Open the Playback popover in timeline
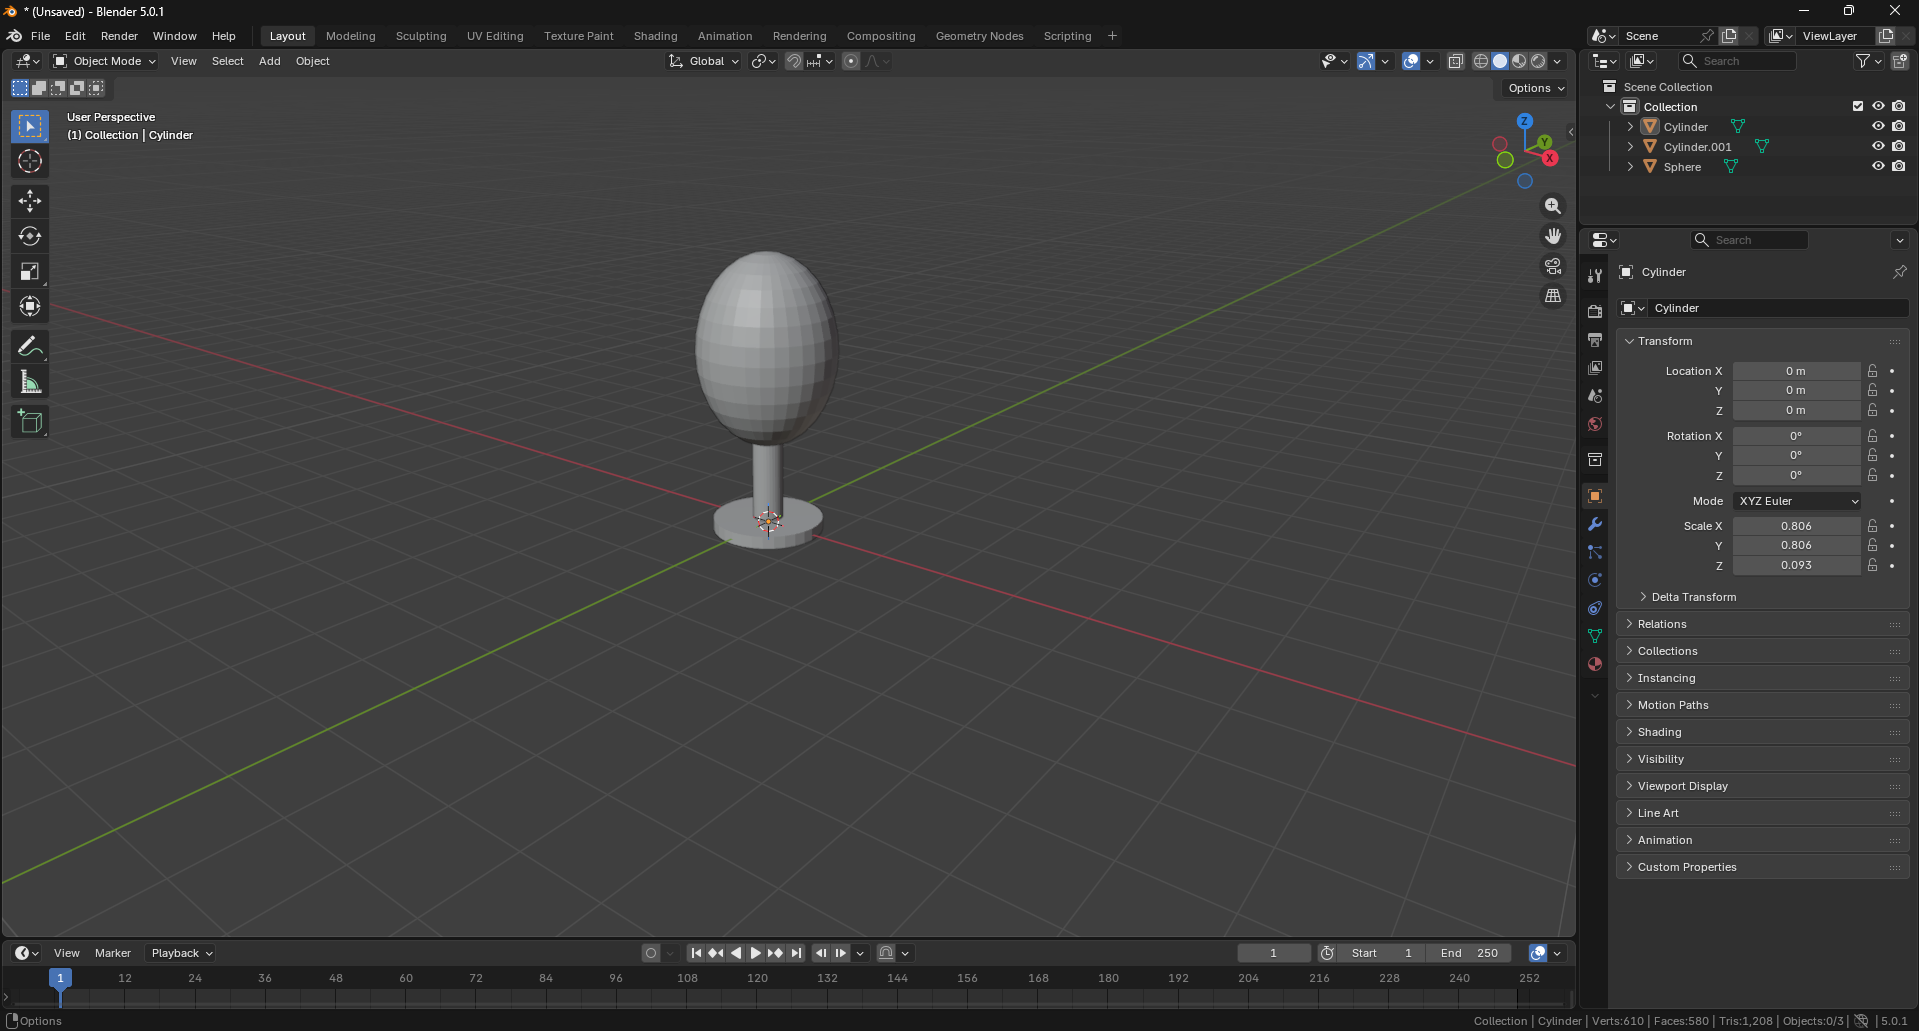Image resolution: width=1919 pixels, height=1031 pixels. [x=181, y=953]
